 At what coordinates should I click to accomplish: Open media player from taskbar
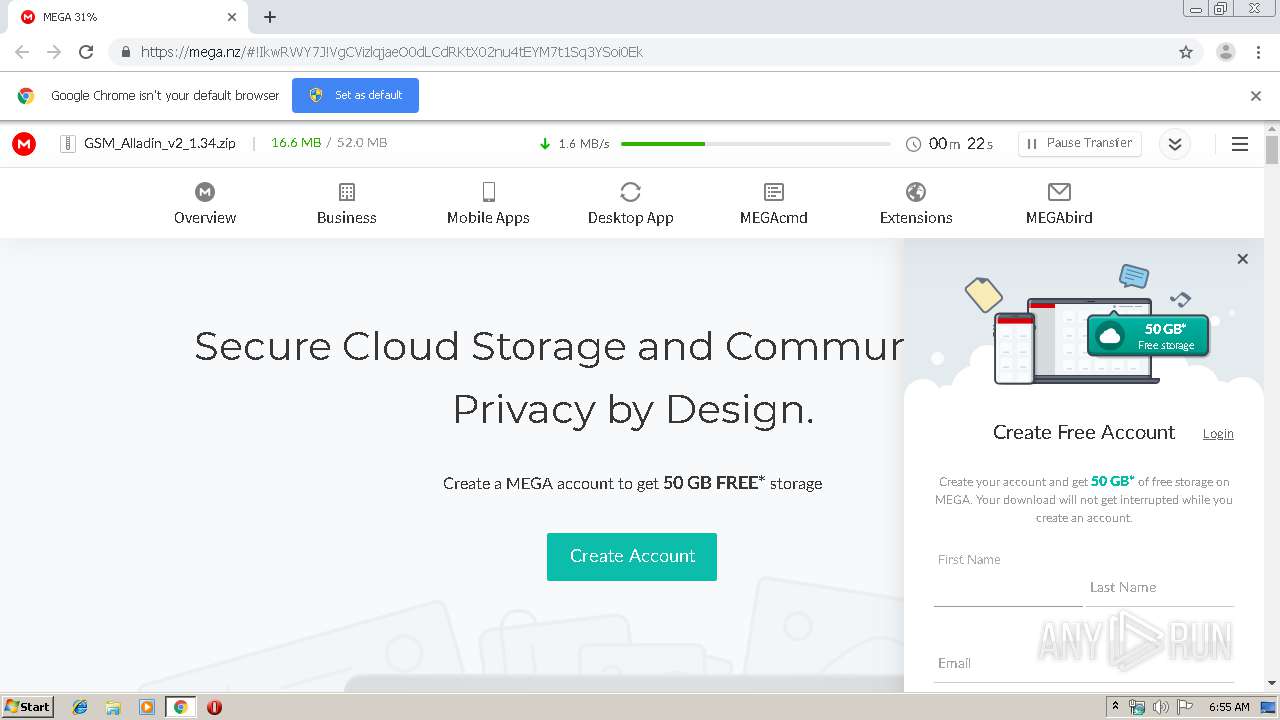(147, 707)
